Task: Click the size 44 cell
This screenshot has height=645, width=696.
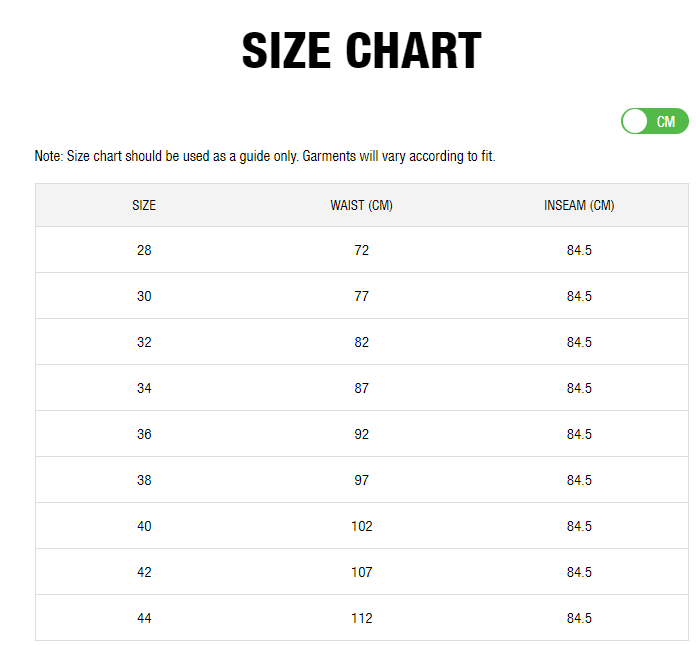Action: click(x=144, y=618)
